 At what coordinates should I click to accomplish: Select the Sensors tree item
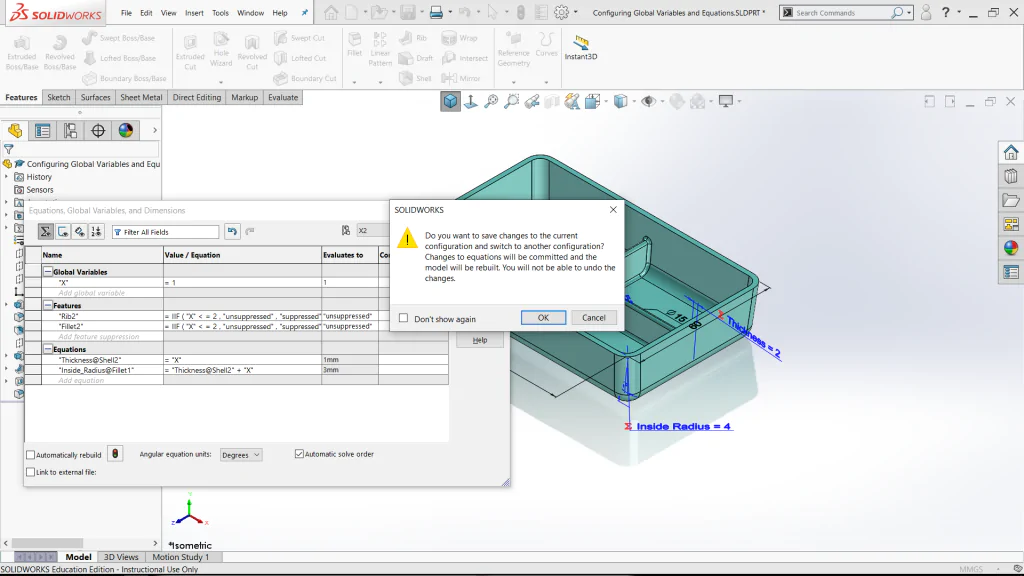click(x=40, y=190)
